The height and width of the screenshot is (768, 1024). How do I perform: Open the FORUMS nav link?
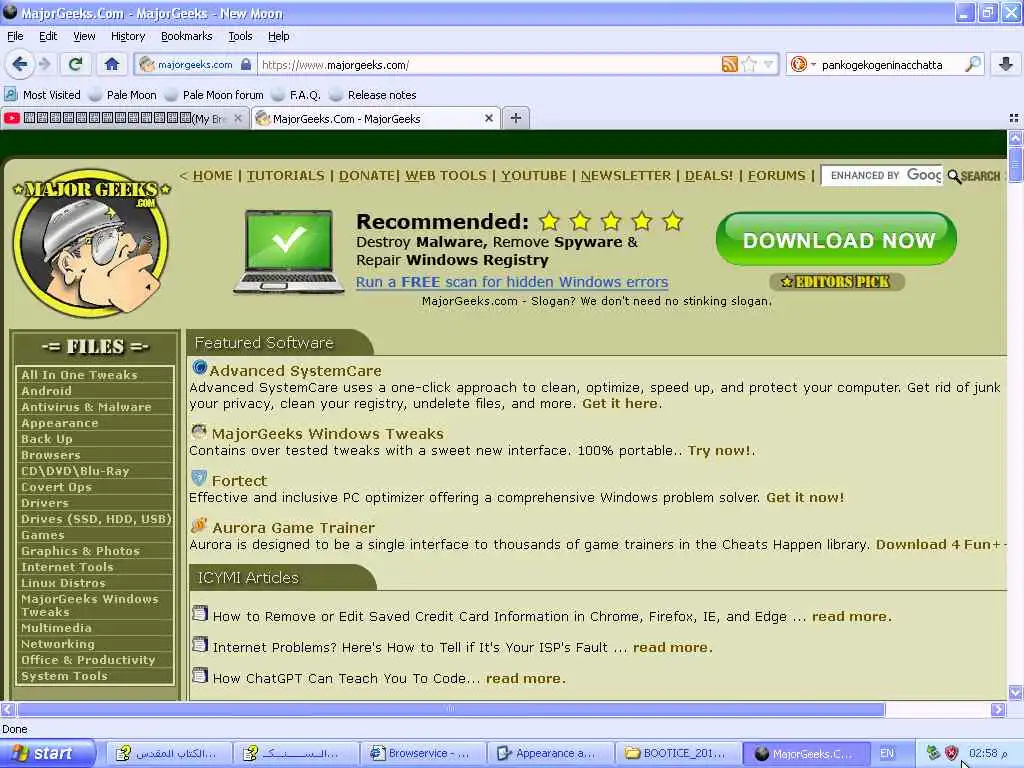point(776,176)
